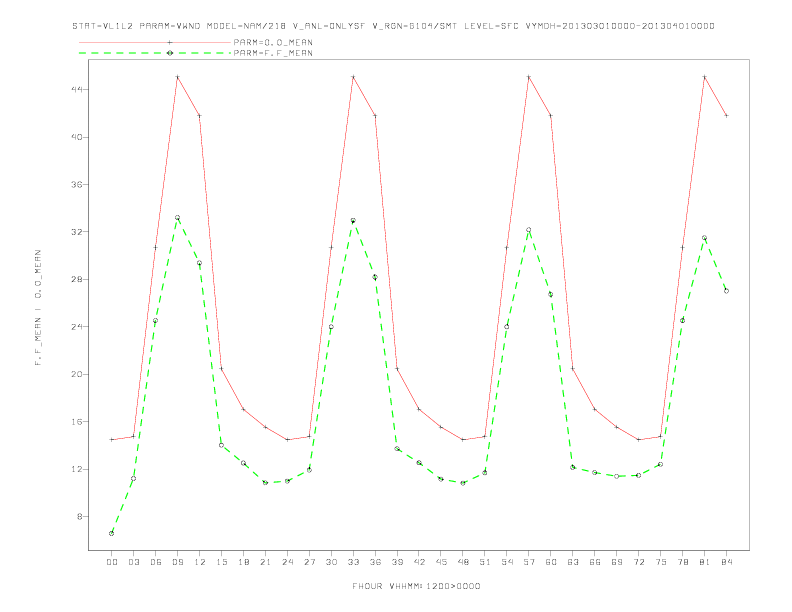Select the green dashed legend line sample
The image size is (792, 612).
pos(155,53)
